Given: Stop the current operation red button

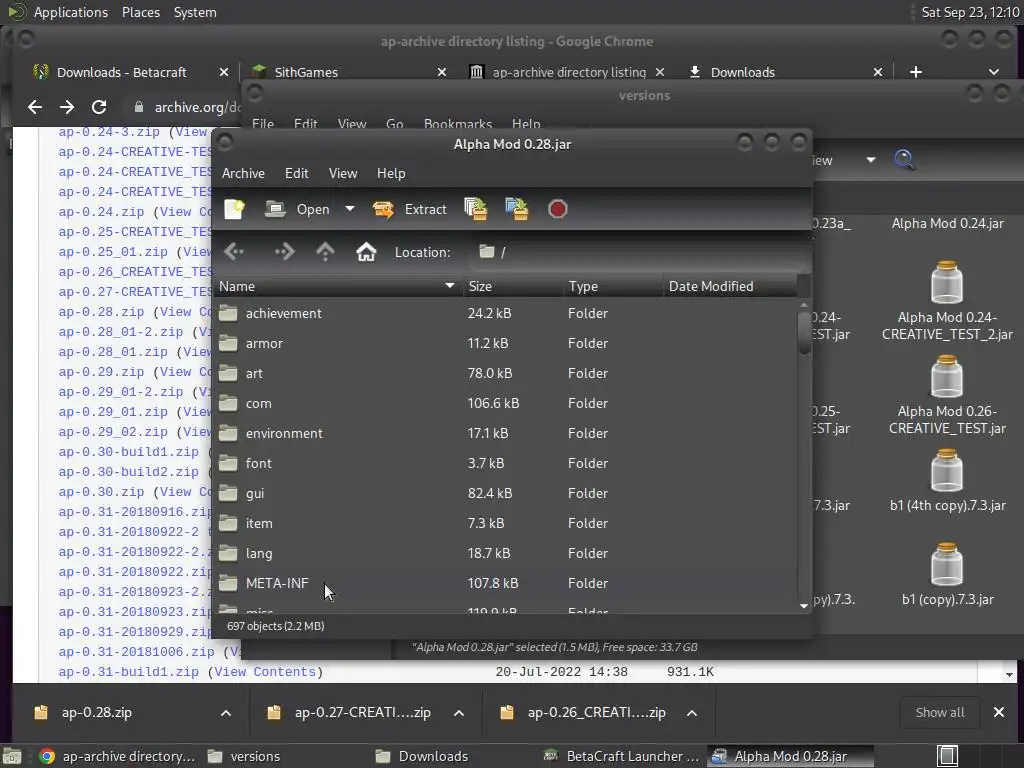Looking at the screenshot, I should point(557,209).
